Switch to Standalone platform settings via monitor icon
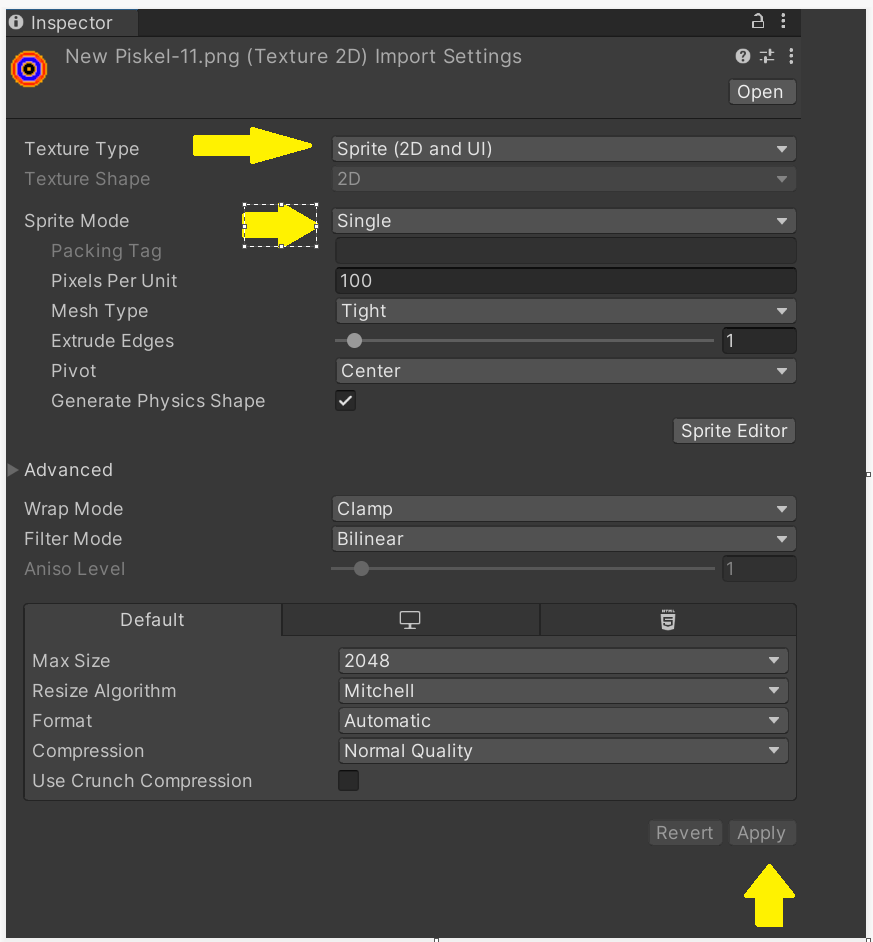 [410, 619]
